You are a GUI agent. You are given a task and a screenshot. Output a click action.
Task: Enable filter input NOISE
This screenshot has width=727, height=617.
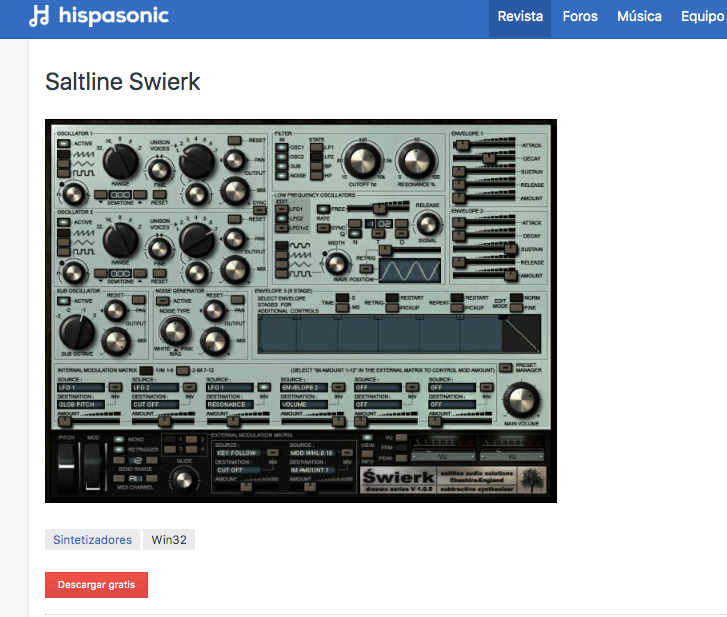click(x=281, y=176)
